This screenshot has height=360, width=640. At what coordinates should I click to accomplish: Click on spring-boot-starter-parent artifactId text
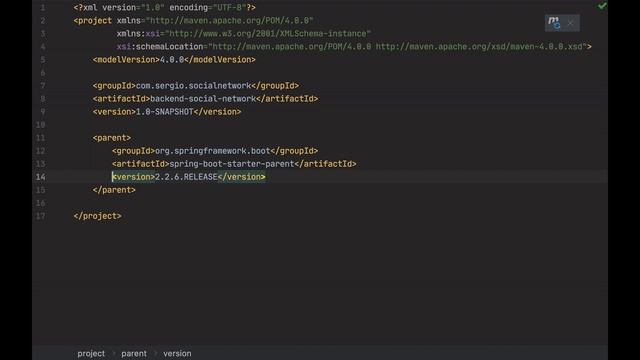(232, 164)
